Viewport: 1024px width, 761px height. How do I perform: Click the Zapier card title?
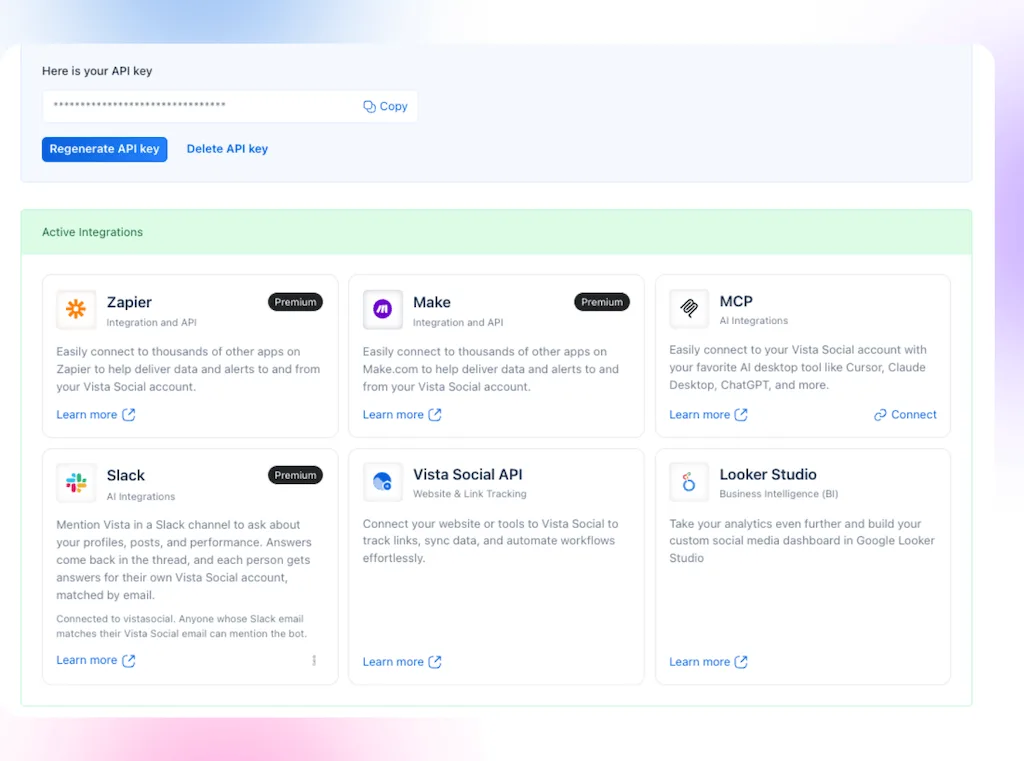(129, 302)
